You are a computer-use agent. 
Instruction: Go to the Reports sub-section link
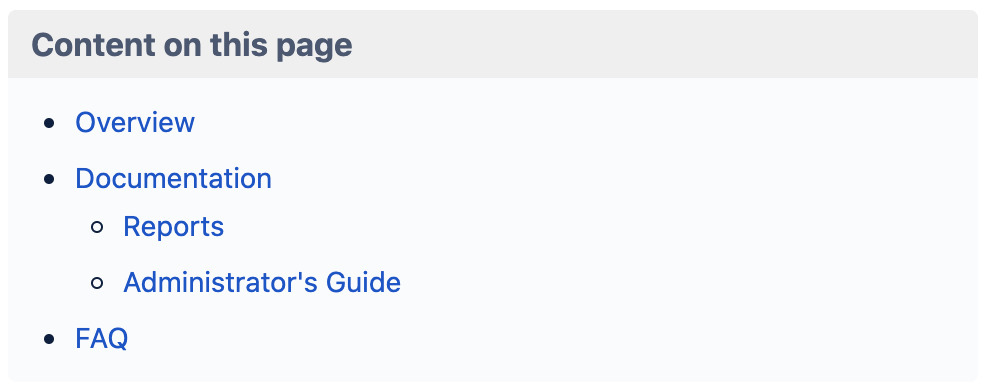[x=173, y=226]
